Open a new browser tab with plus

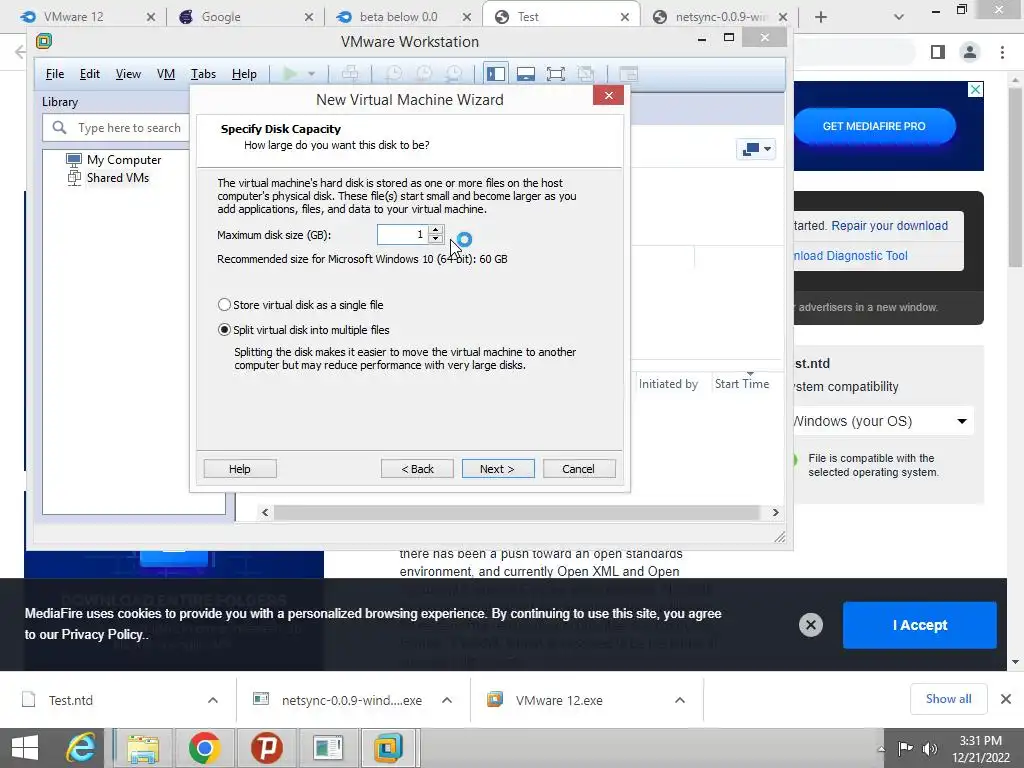[821, 17]
